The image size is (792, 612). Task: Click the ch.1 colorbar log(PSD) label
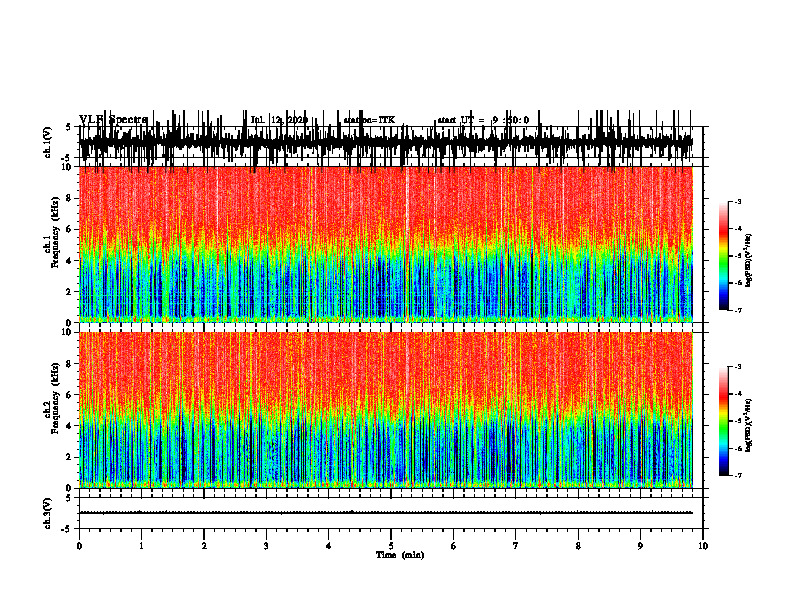click(749, 261)
